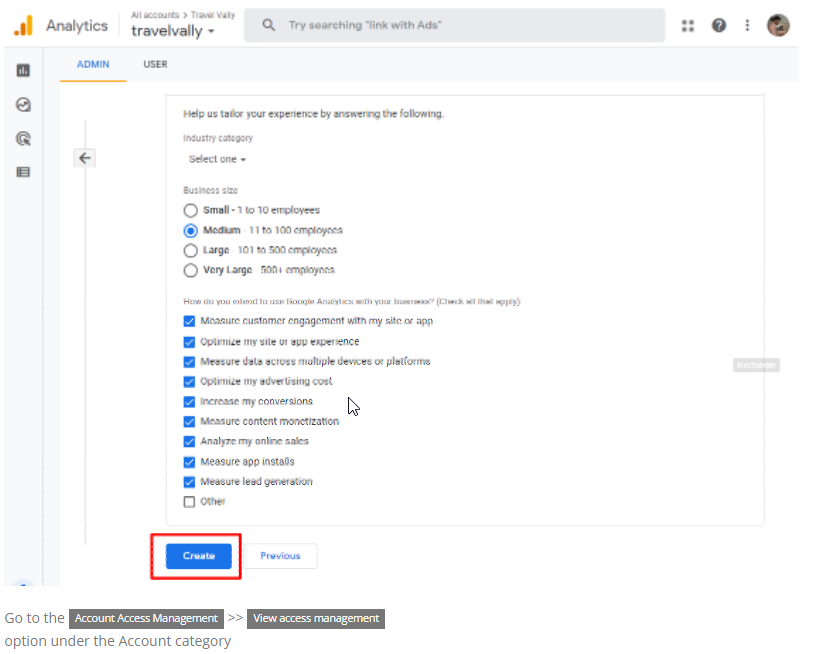Screen dimensions: 819x654
Task: Open the Google apps grid icon
Action: click(x=688, y=25)
